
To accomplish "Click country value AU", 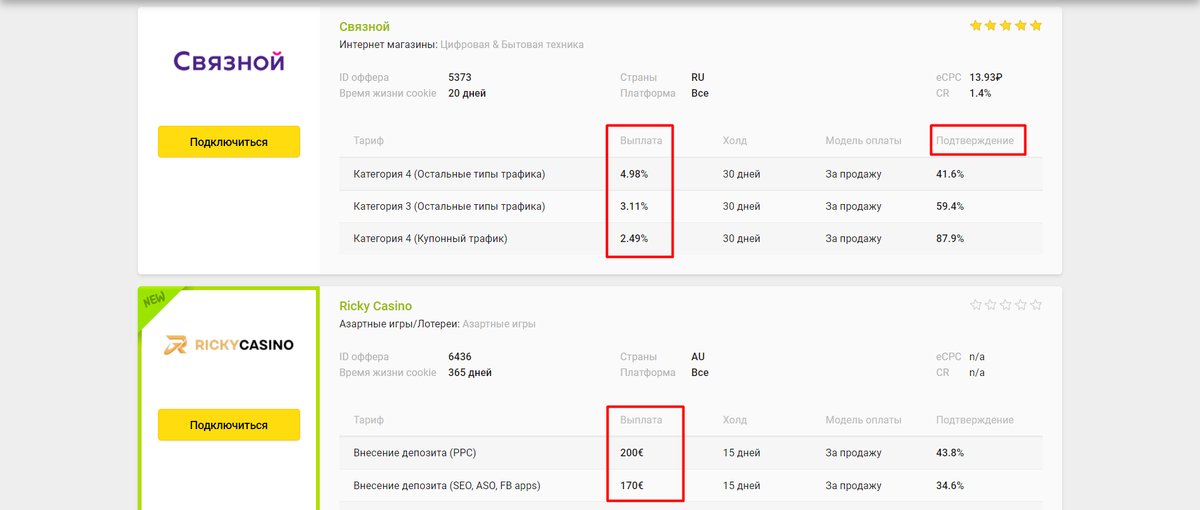I will point(698,357).
